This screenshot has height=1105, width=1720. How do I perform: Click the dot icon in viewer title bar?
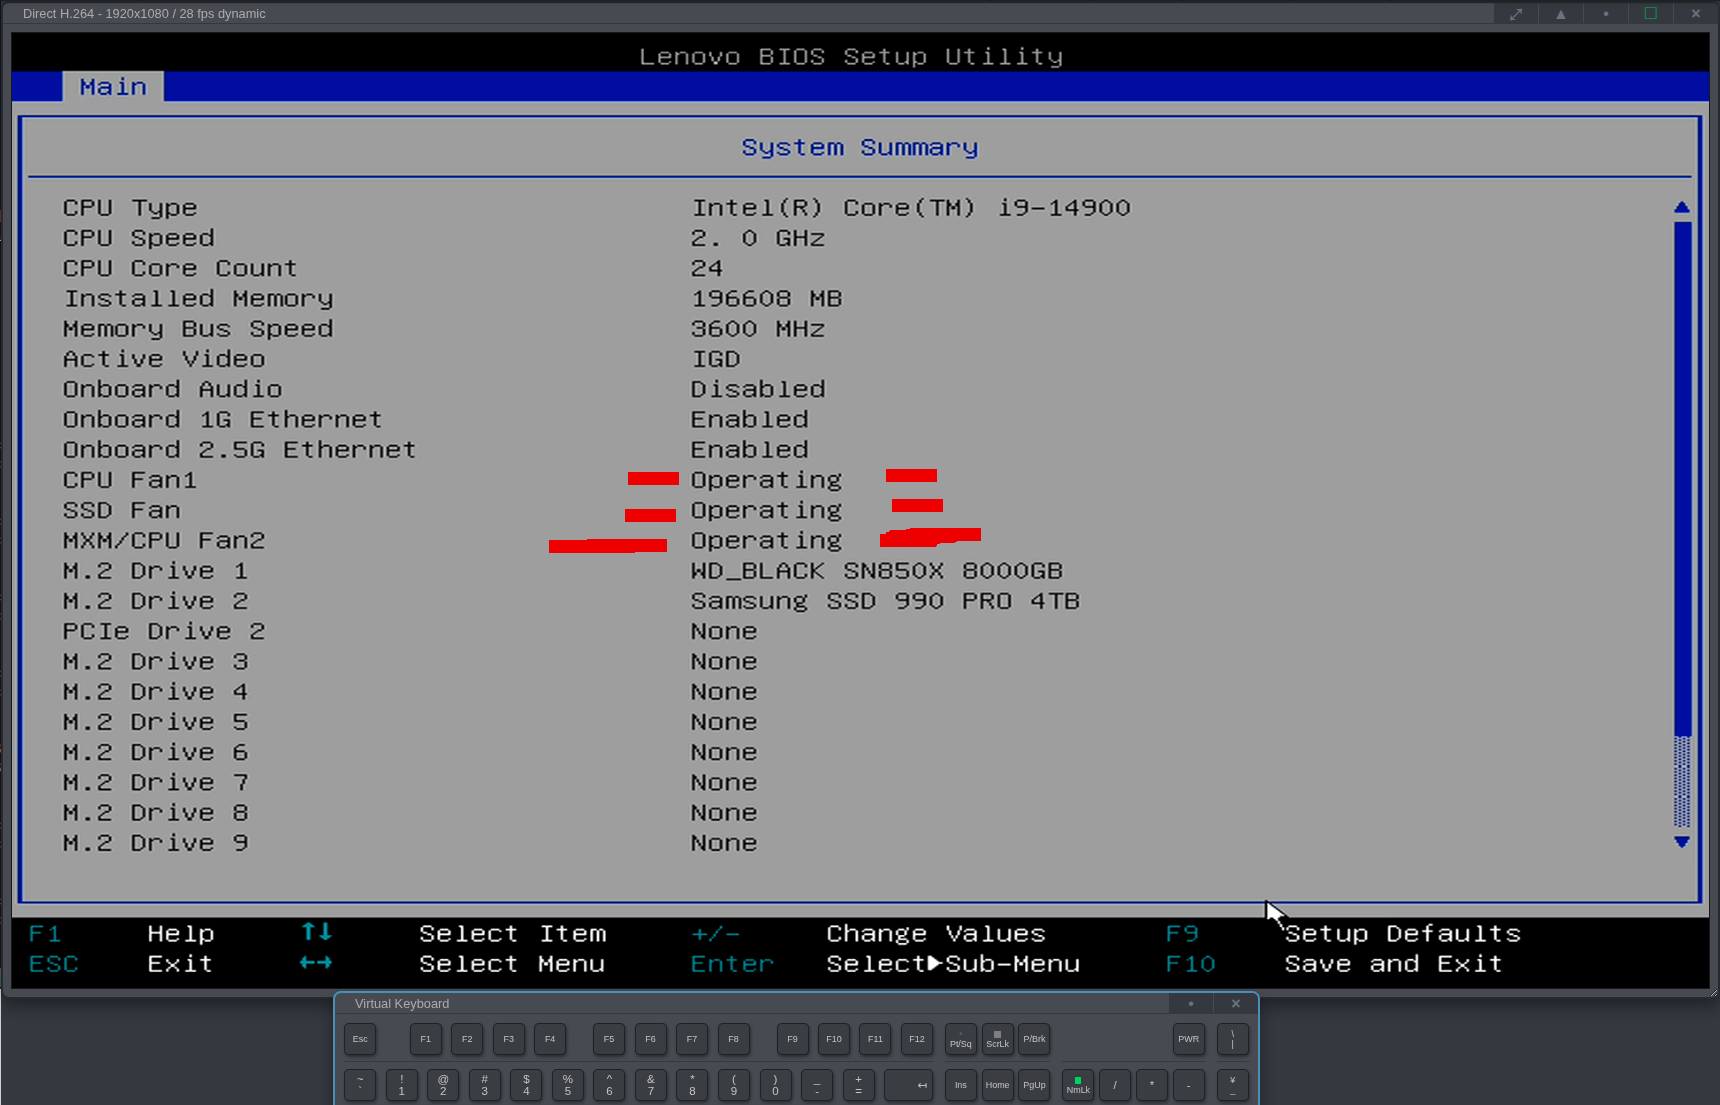[1606, 14]
